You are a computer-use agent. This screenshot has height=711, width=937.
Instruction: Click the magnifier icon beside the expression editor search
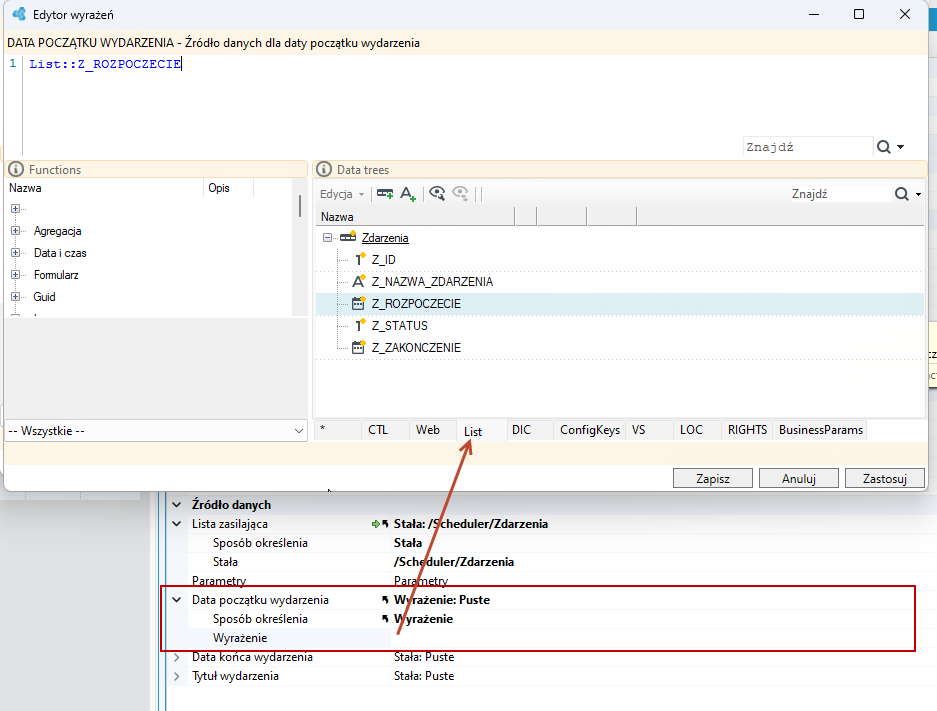point(884,147)
